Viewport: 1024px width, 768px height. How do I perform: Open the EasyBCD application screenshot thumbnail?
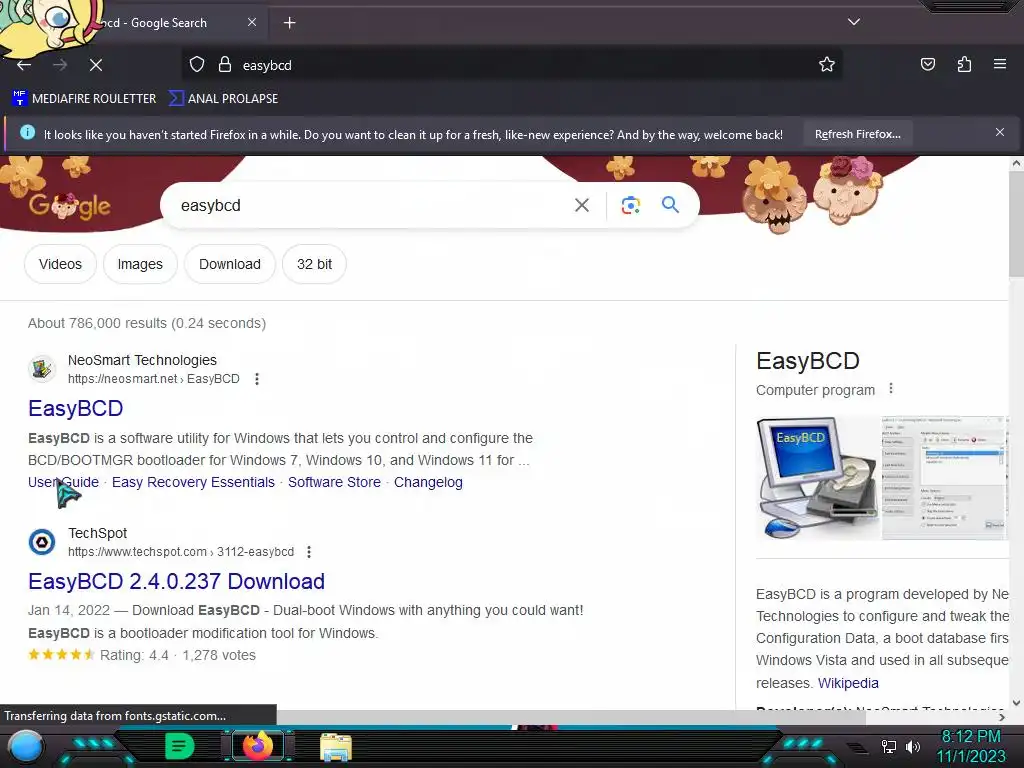pos(945,477)
